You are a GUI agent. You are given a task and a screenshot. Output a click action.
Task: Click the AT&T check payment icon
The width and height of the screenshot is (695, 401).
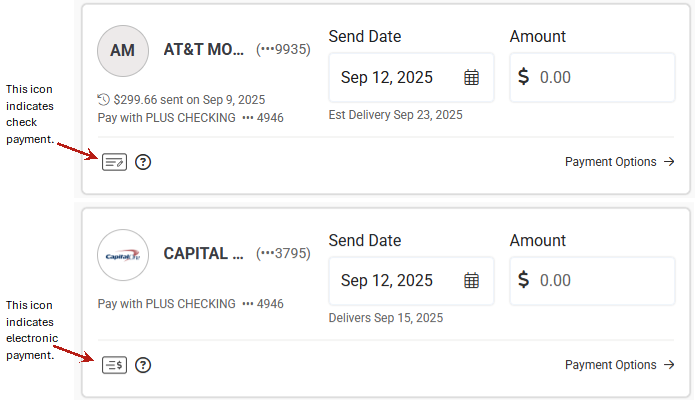coord(114,162)
